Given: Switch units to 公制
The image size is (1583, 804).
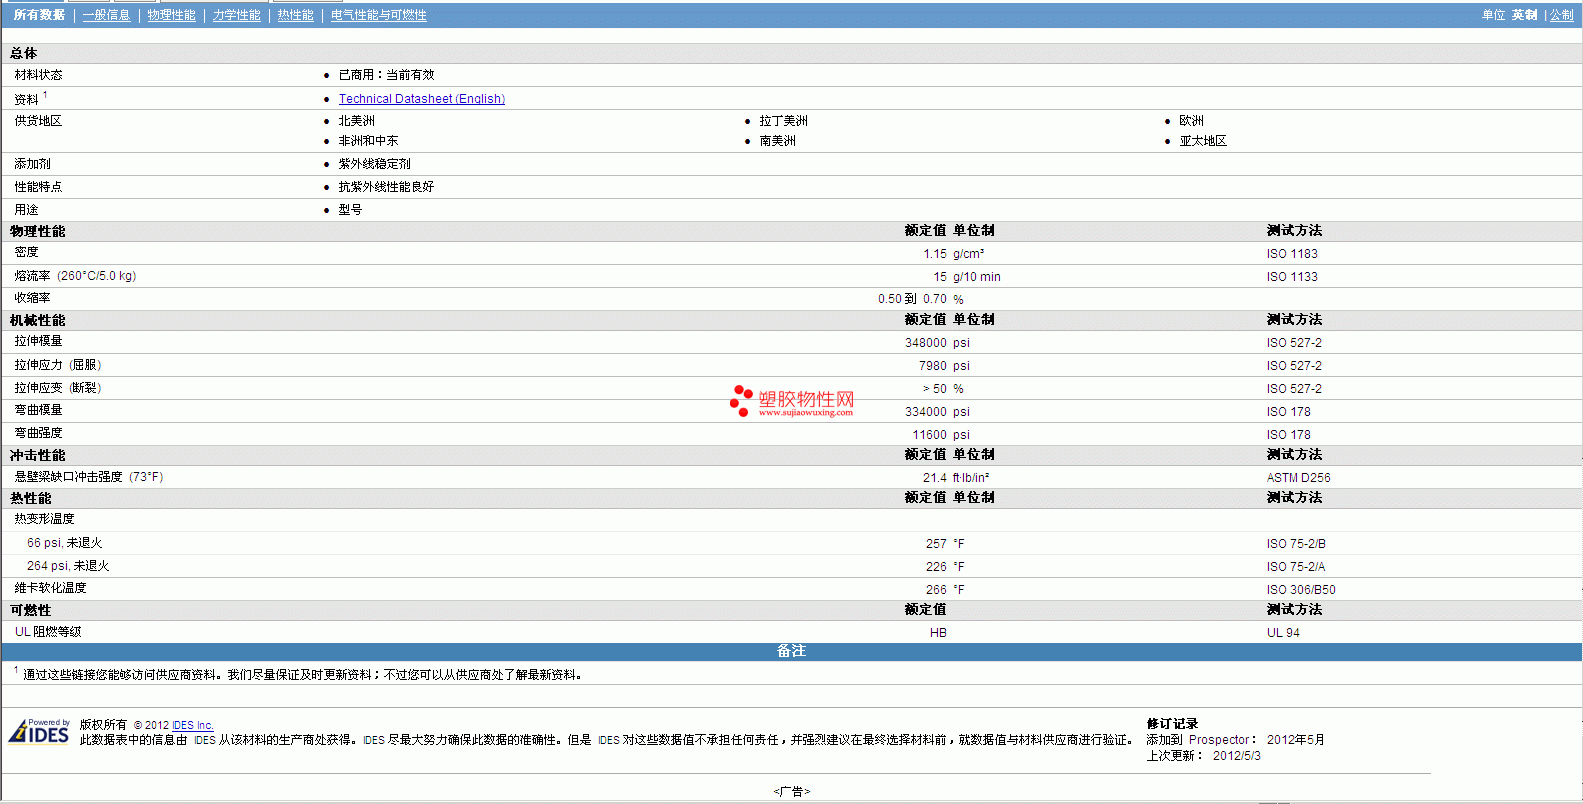Looking at the screenshot, I should [x=1561, y=15].
